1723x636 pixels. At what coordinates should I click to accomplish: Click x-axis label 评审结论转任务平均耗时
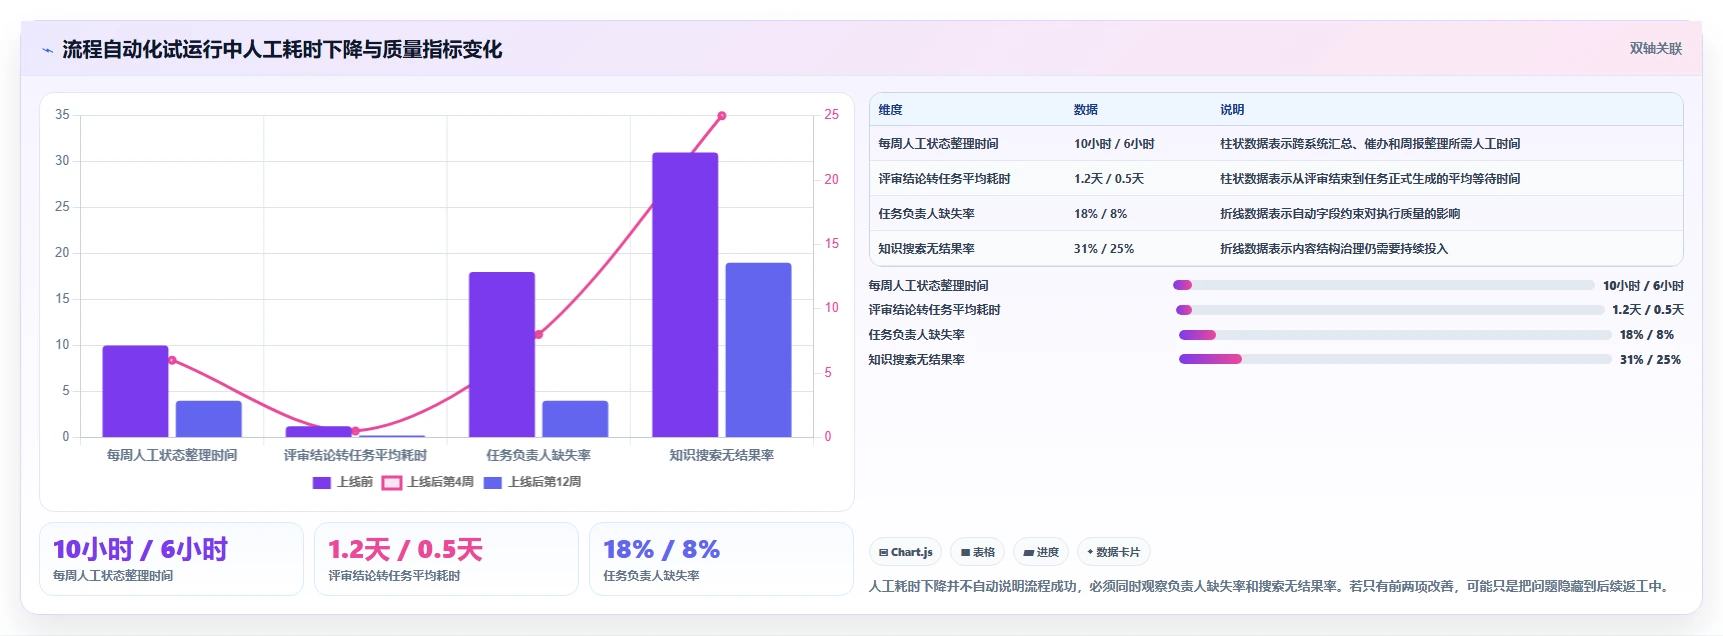pyautogui.click(x=355, y=455)
